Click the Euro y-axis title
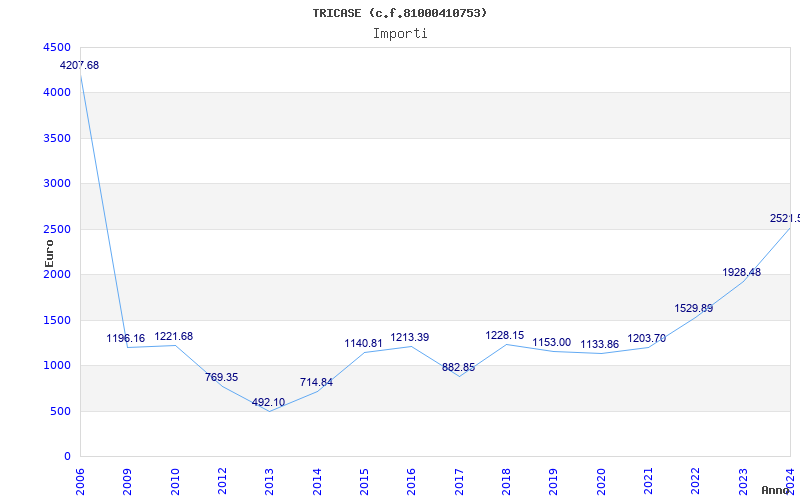 point(49,253)
